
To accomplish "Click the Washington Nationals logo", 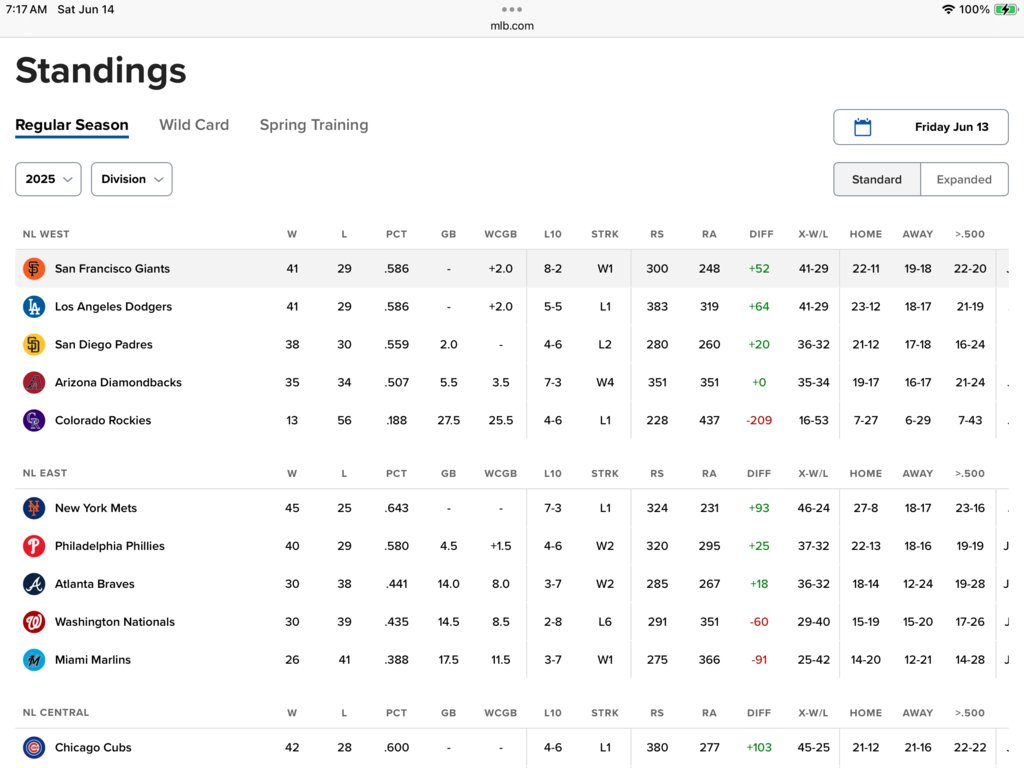I will (34, 621).
